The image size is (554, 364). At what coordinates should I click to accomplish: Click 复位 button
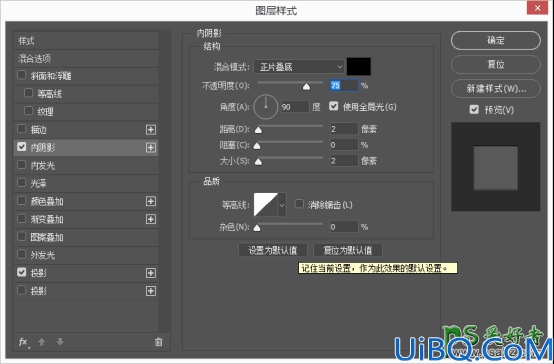point(496,64)
